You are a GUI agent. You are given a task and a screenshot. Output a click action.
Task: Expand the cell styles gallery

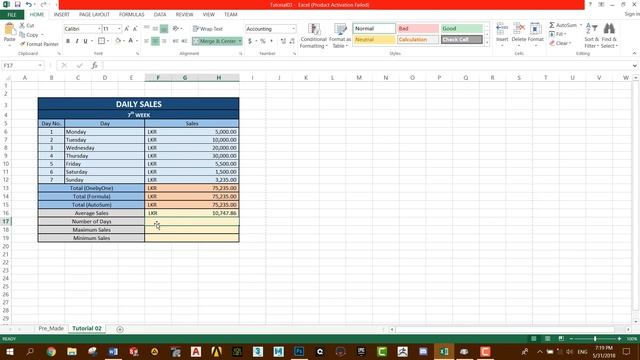click(487, 43)
